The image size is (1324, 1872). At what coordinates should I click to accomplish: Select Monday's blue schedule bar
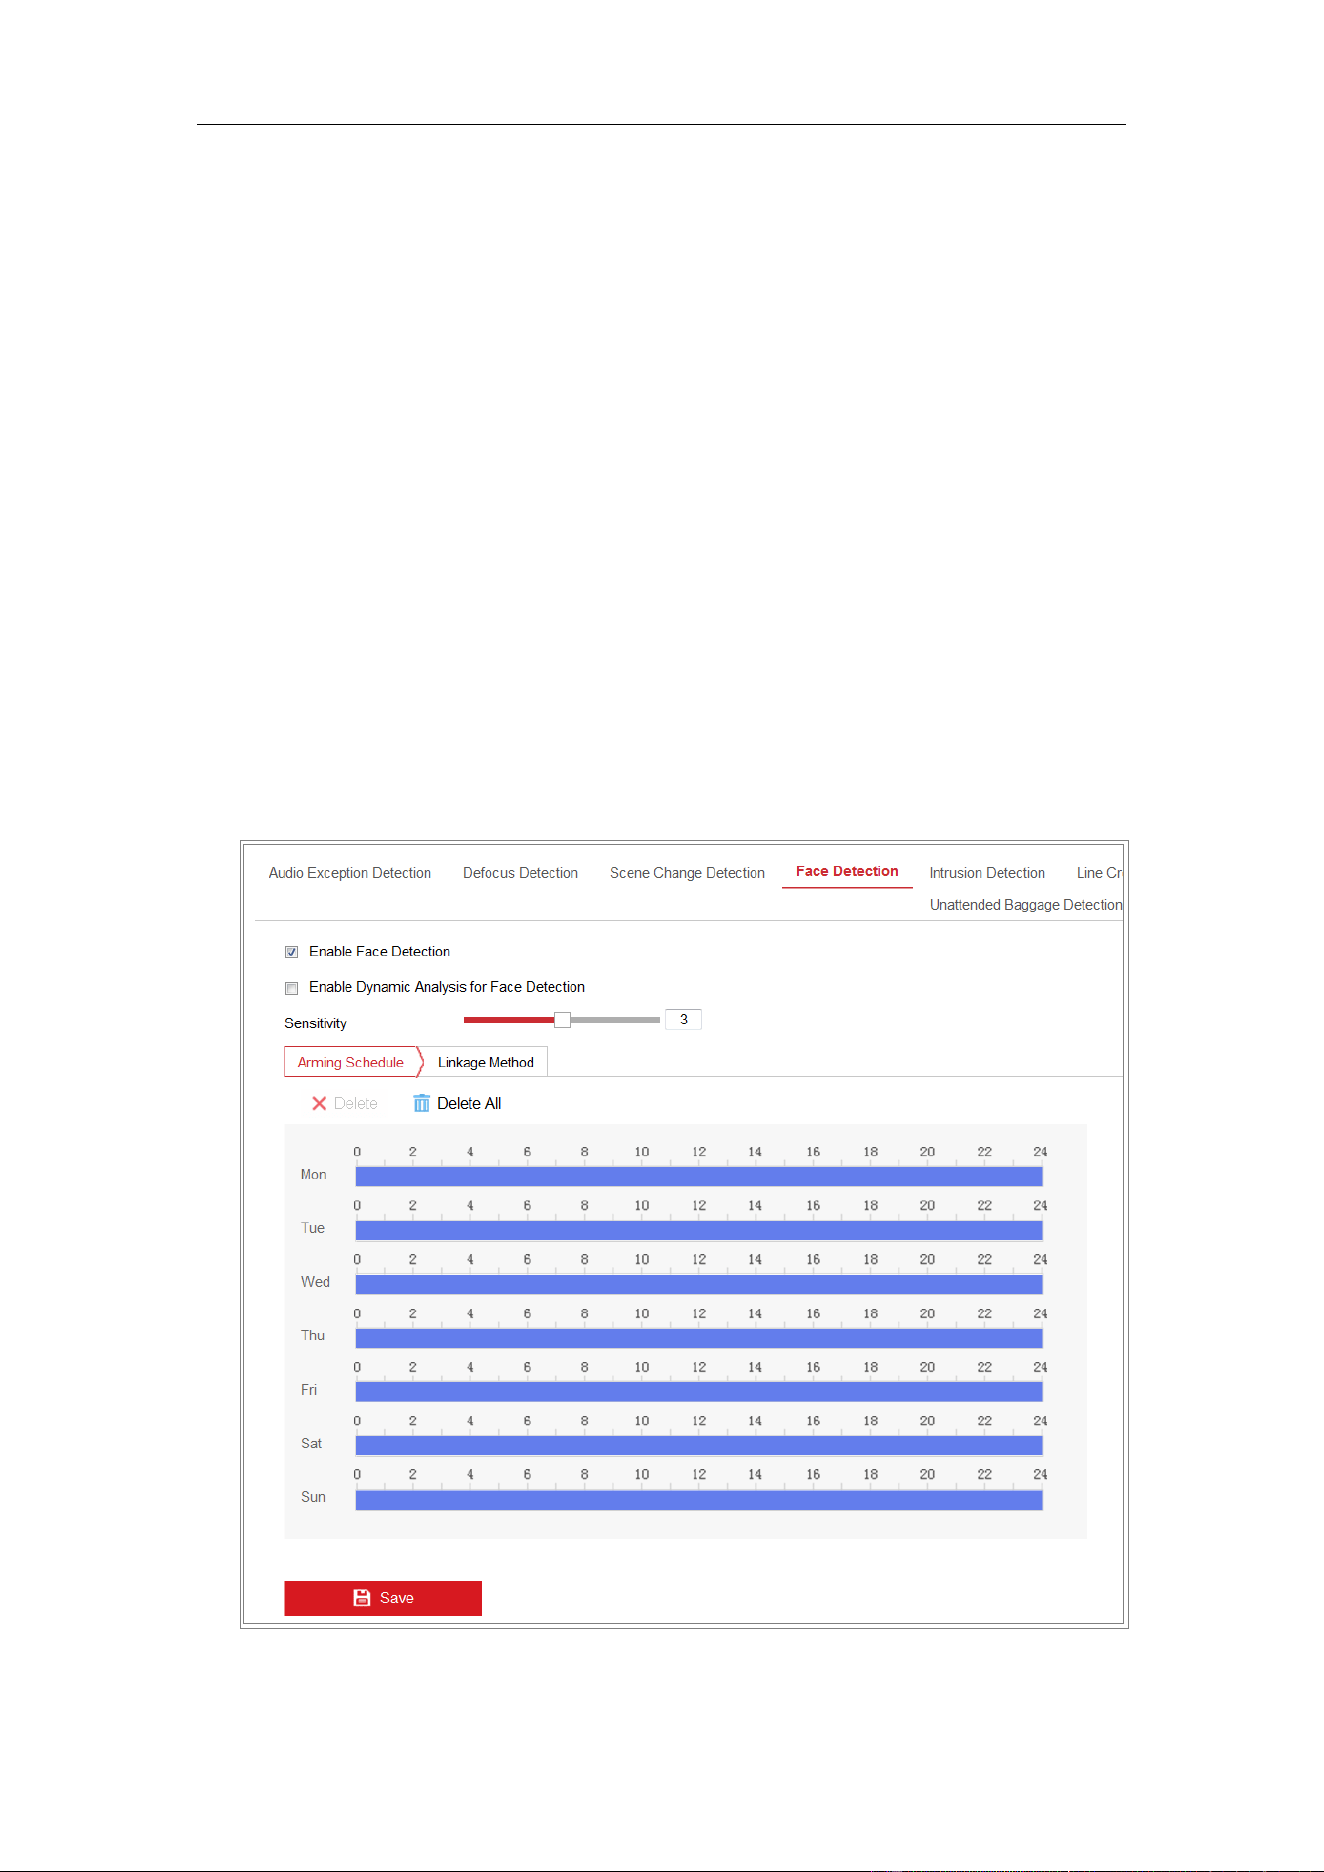(699, 1176)
